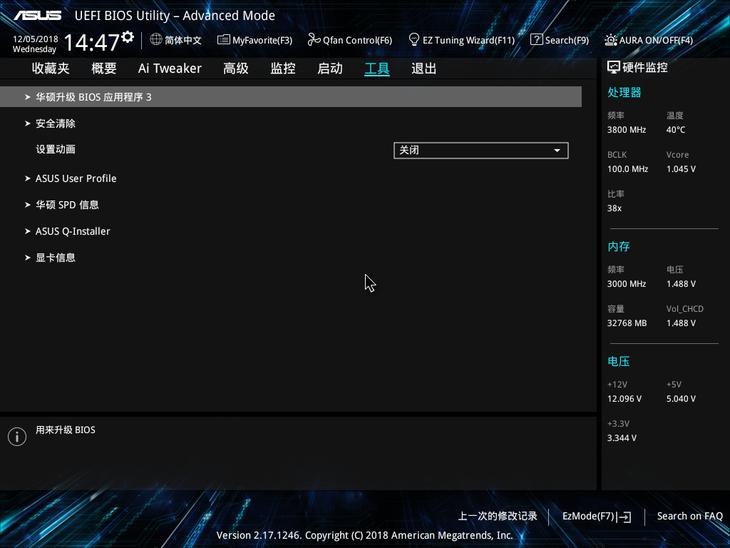Expand 华硕升级 BIOS 应用程序 3

pos(291,97)
